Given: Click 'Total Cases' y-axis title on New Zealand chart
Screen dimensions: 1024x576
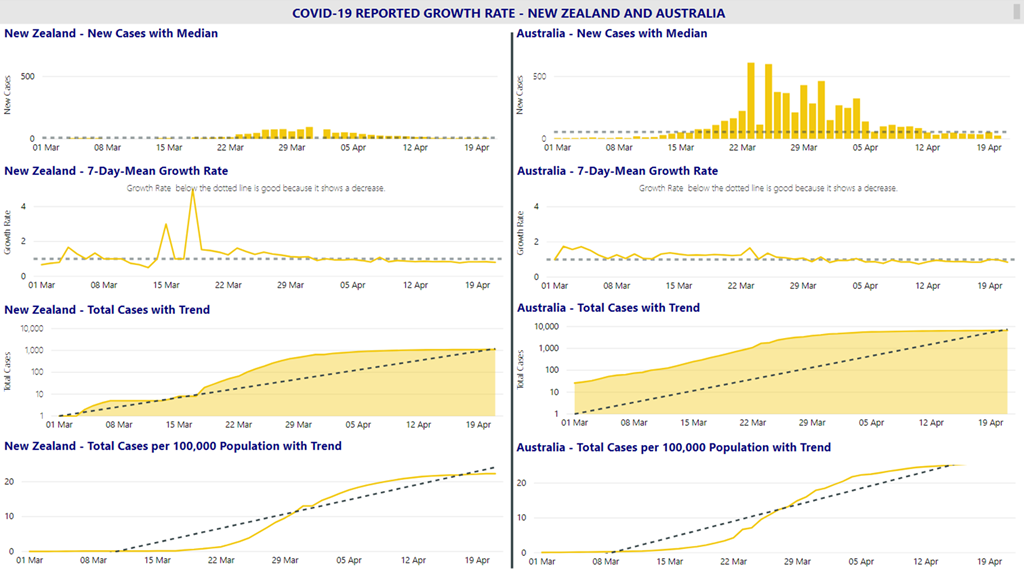Looking at the screenshot, I should tap(9, 370).
